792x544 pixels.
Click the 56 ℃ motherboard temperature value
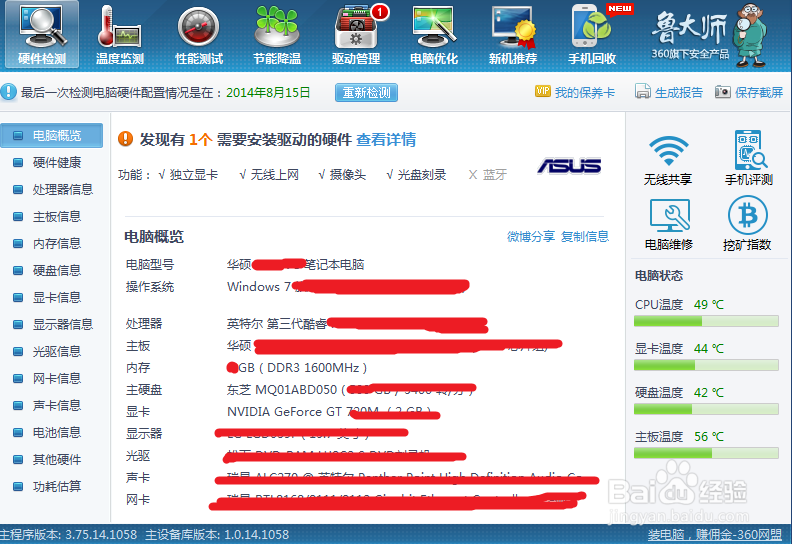709,436
